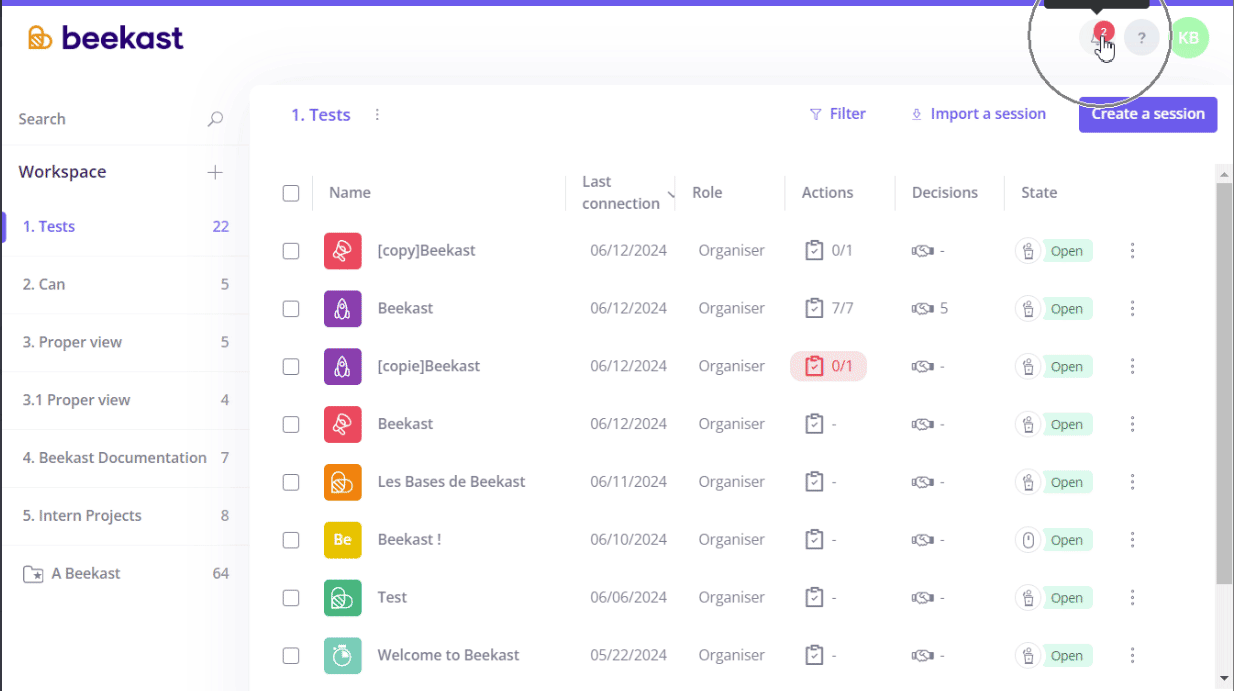This screenshot has height=691, width=1234.
Task: Select the "1. Tests" workspace in the sidebar
Action: pos(125,227)
